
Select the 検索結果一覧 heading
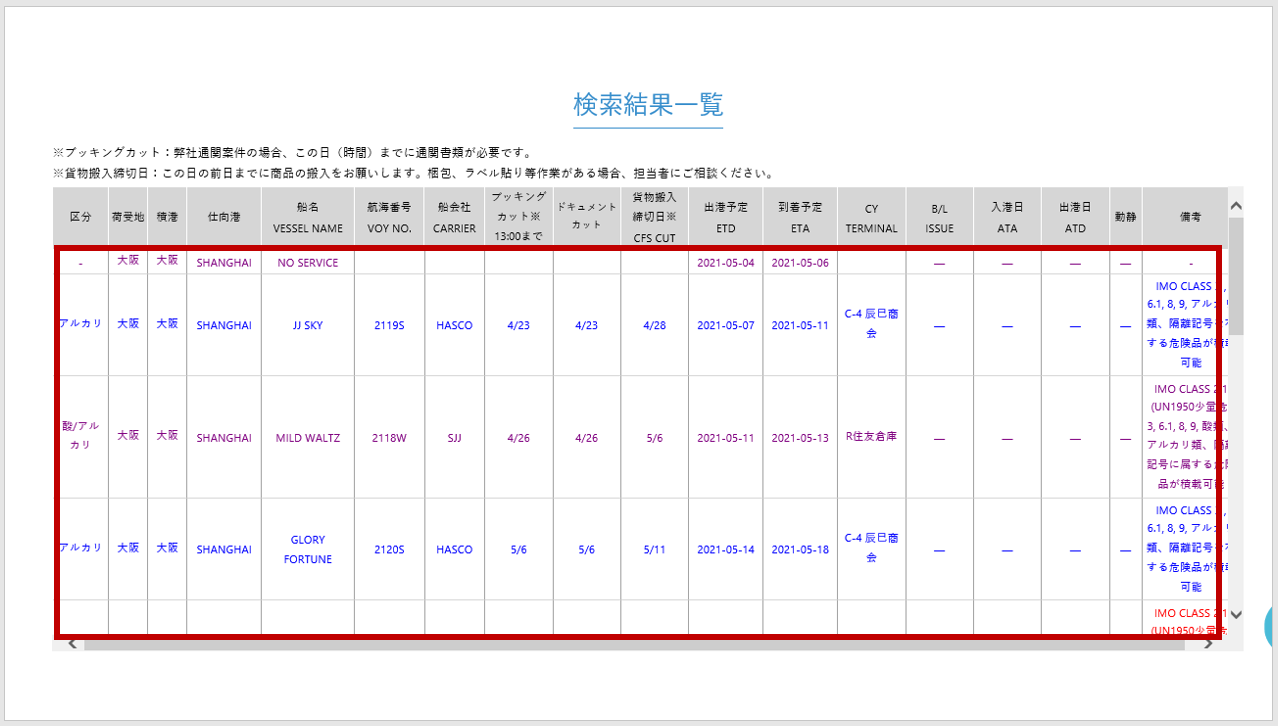coord(648,104)
